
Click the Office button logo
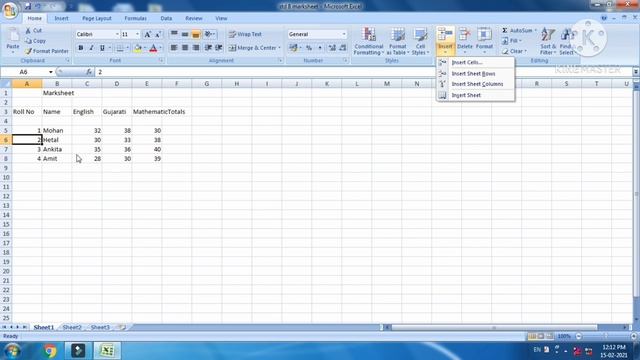click(x=10, y=10)
